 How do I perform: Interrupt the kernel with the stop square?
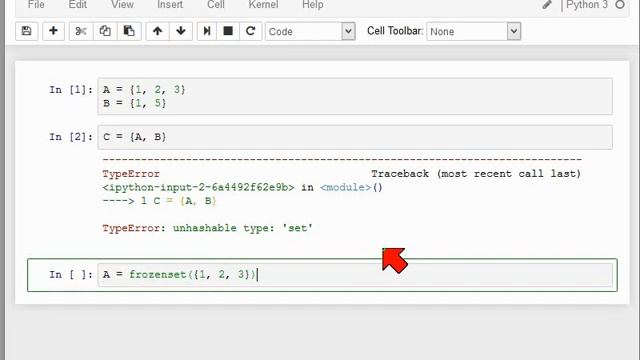(228, 31)
